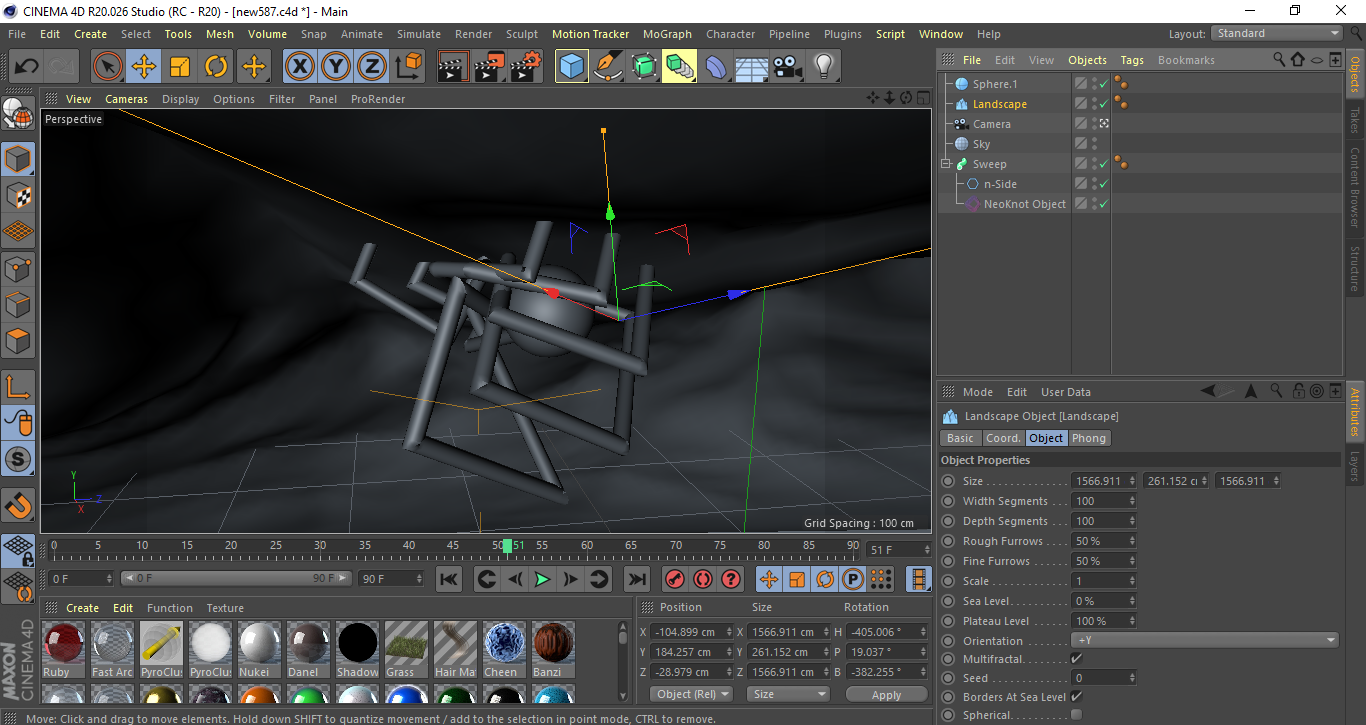The width and height of the screenshot is (1366, 725).
Task: Click Scale value stepper arrows
Action: (1132, 581)
